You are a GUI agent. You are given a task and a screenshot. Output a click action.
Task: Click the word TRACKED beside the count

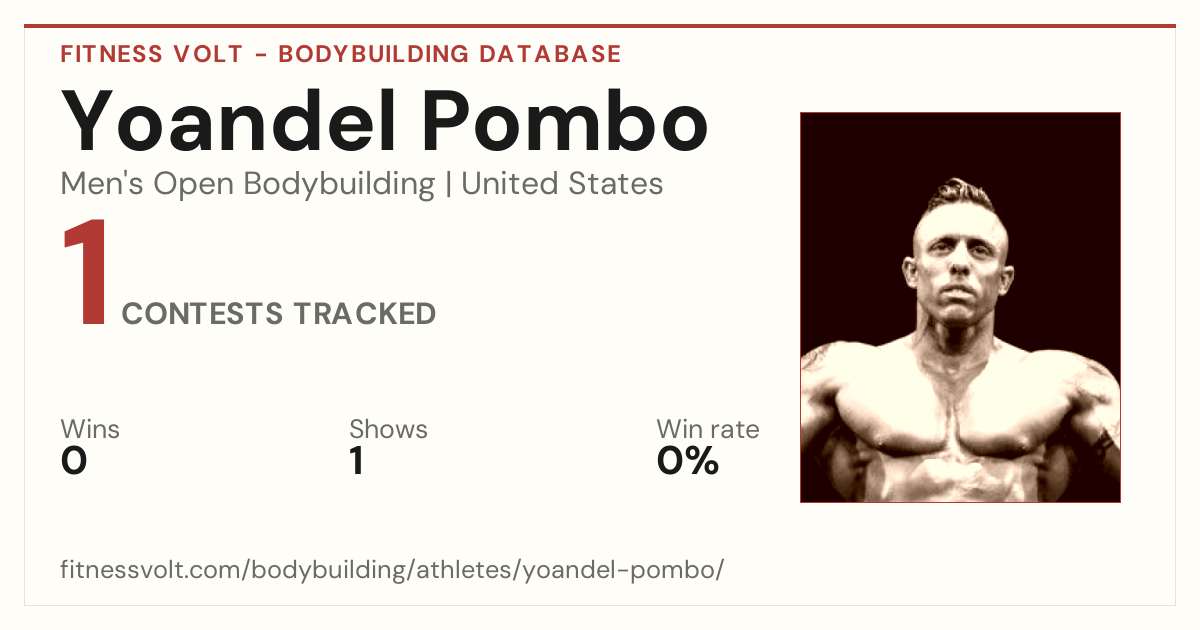coord(364,314)
